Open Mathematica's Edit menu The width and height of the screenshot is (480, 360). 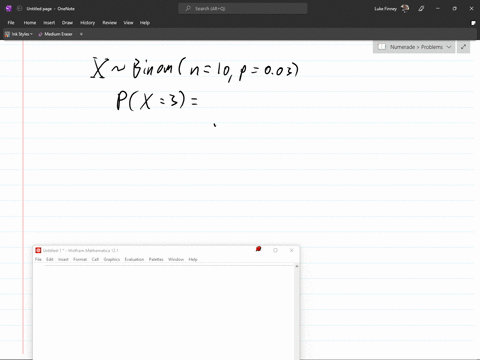pos(50,259)
